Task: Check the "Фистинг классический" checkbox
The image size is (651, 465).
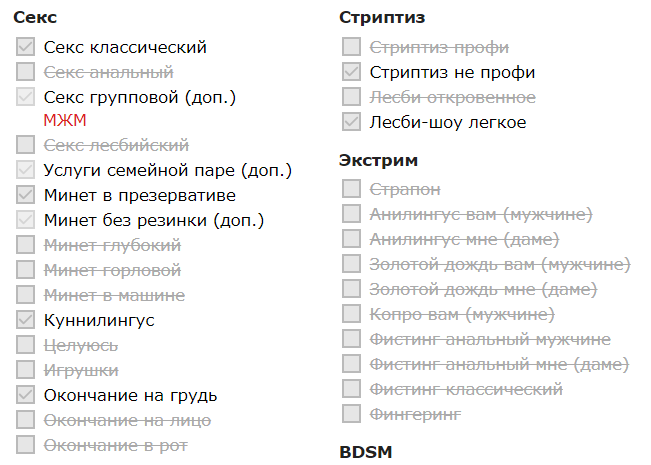Action: click(x=350, y=388)
